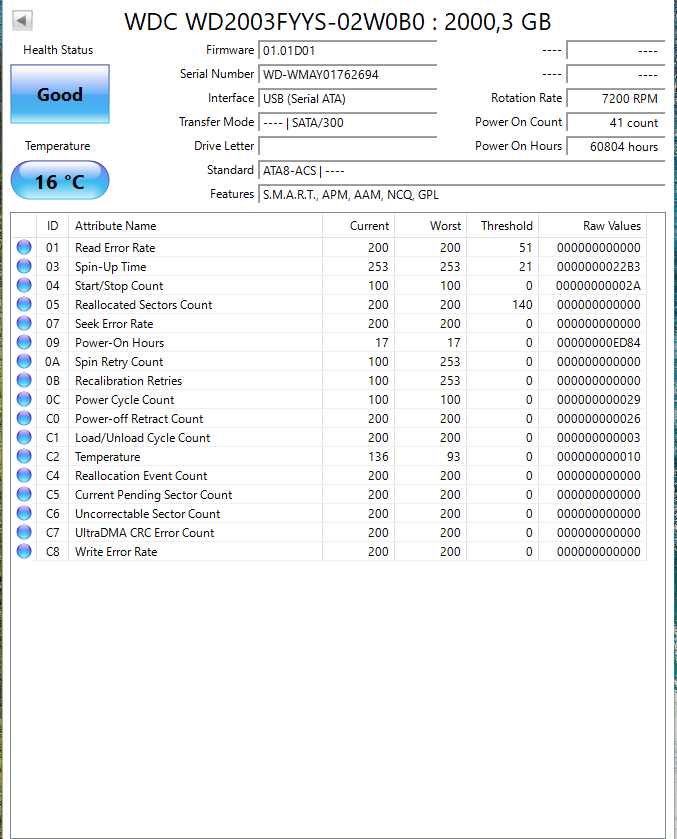The image size is (677, 839).
Task: Click status orb for Power Cycle Count
Action: pos(24,399)
